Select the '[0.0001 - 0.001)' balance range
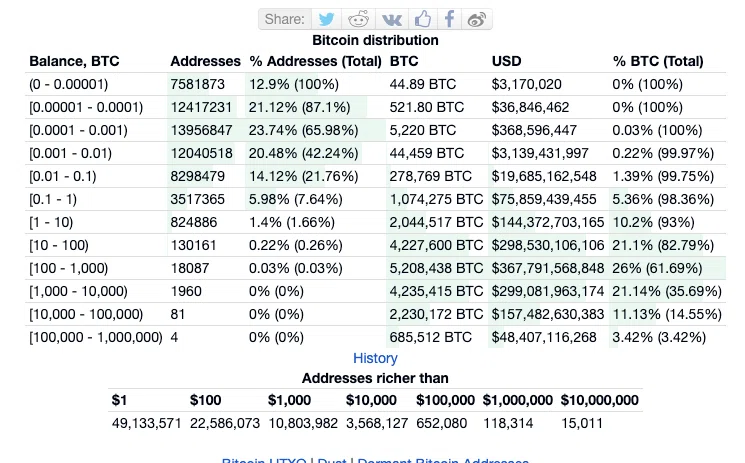745x463 pixels. (78, 130)
